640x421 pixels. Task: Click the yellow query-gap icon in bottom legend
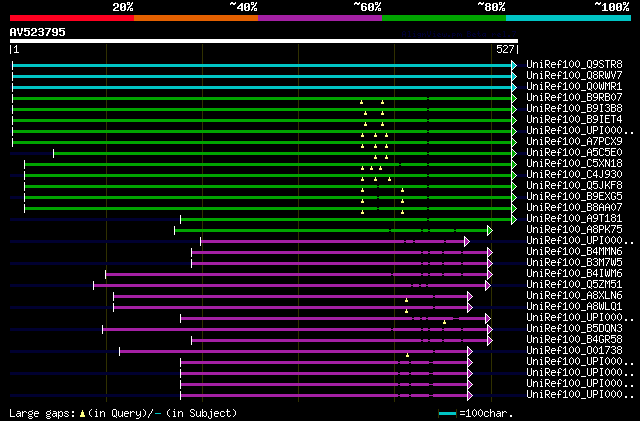click(x=82, y=414)
